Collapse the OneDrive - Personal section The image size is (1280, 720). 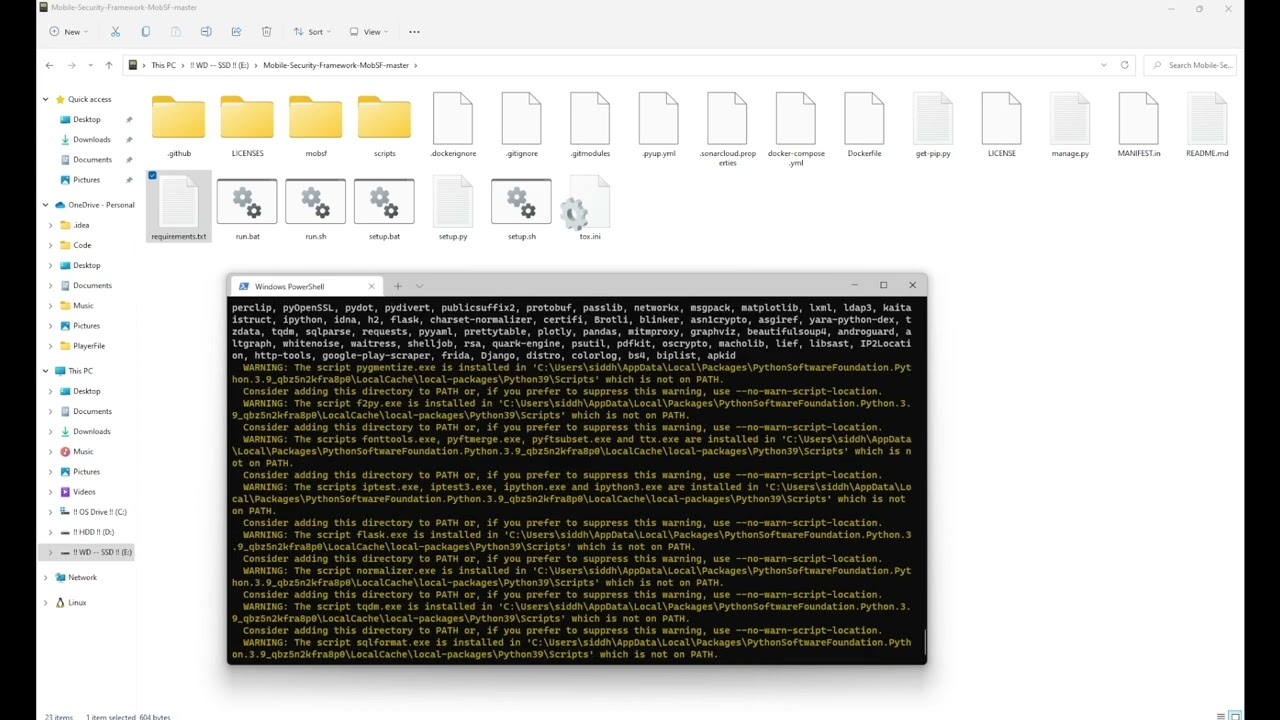45,205
